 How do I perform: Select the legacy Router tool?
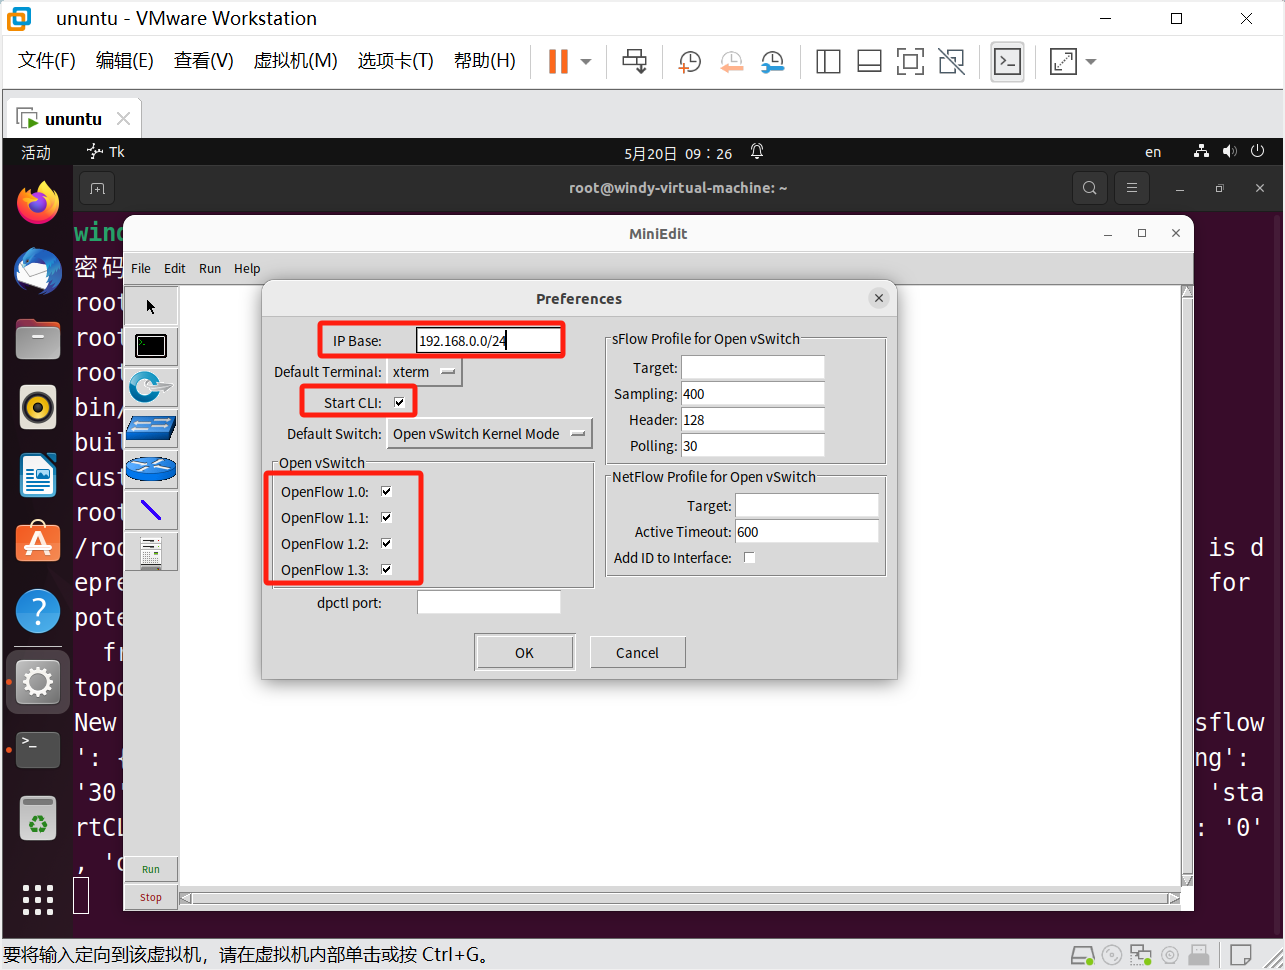151,469
